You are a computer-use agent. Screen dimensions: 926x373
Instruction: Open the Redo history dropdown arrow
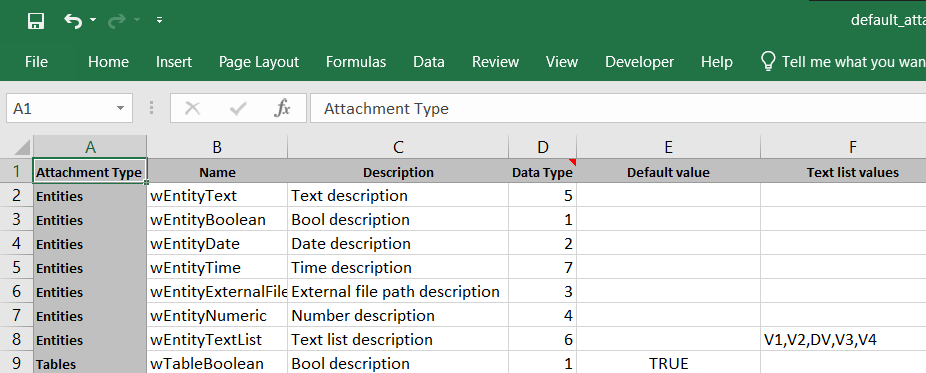pyautogui.click(x=137, y=21)
